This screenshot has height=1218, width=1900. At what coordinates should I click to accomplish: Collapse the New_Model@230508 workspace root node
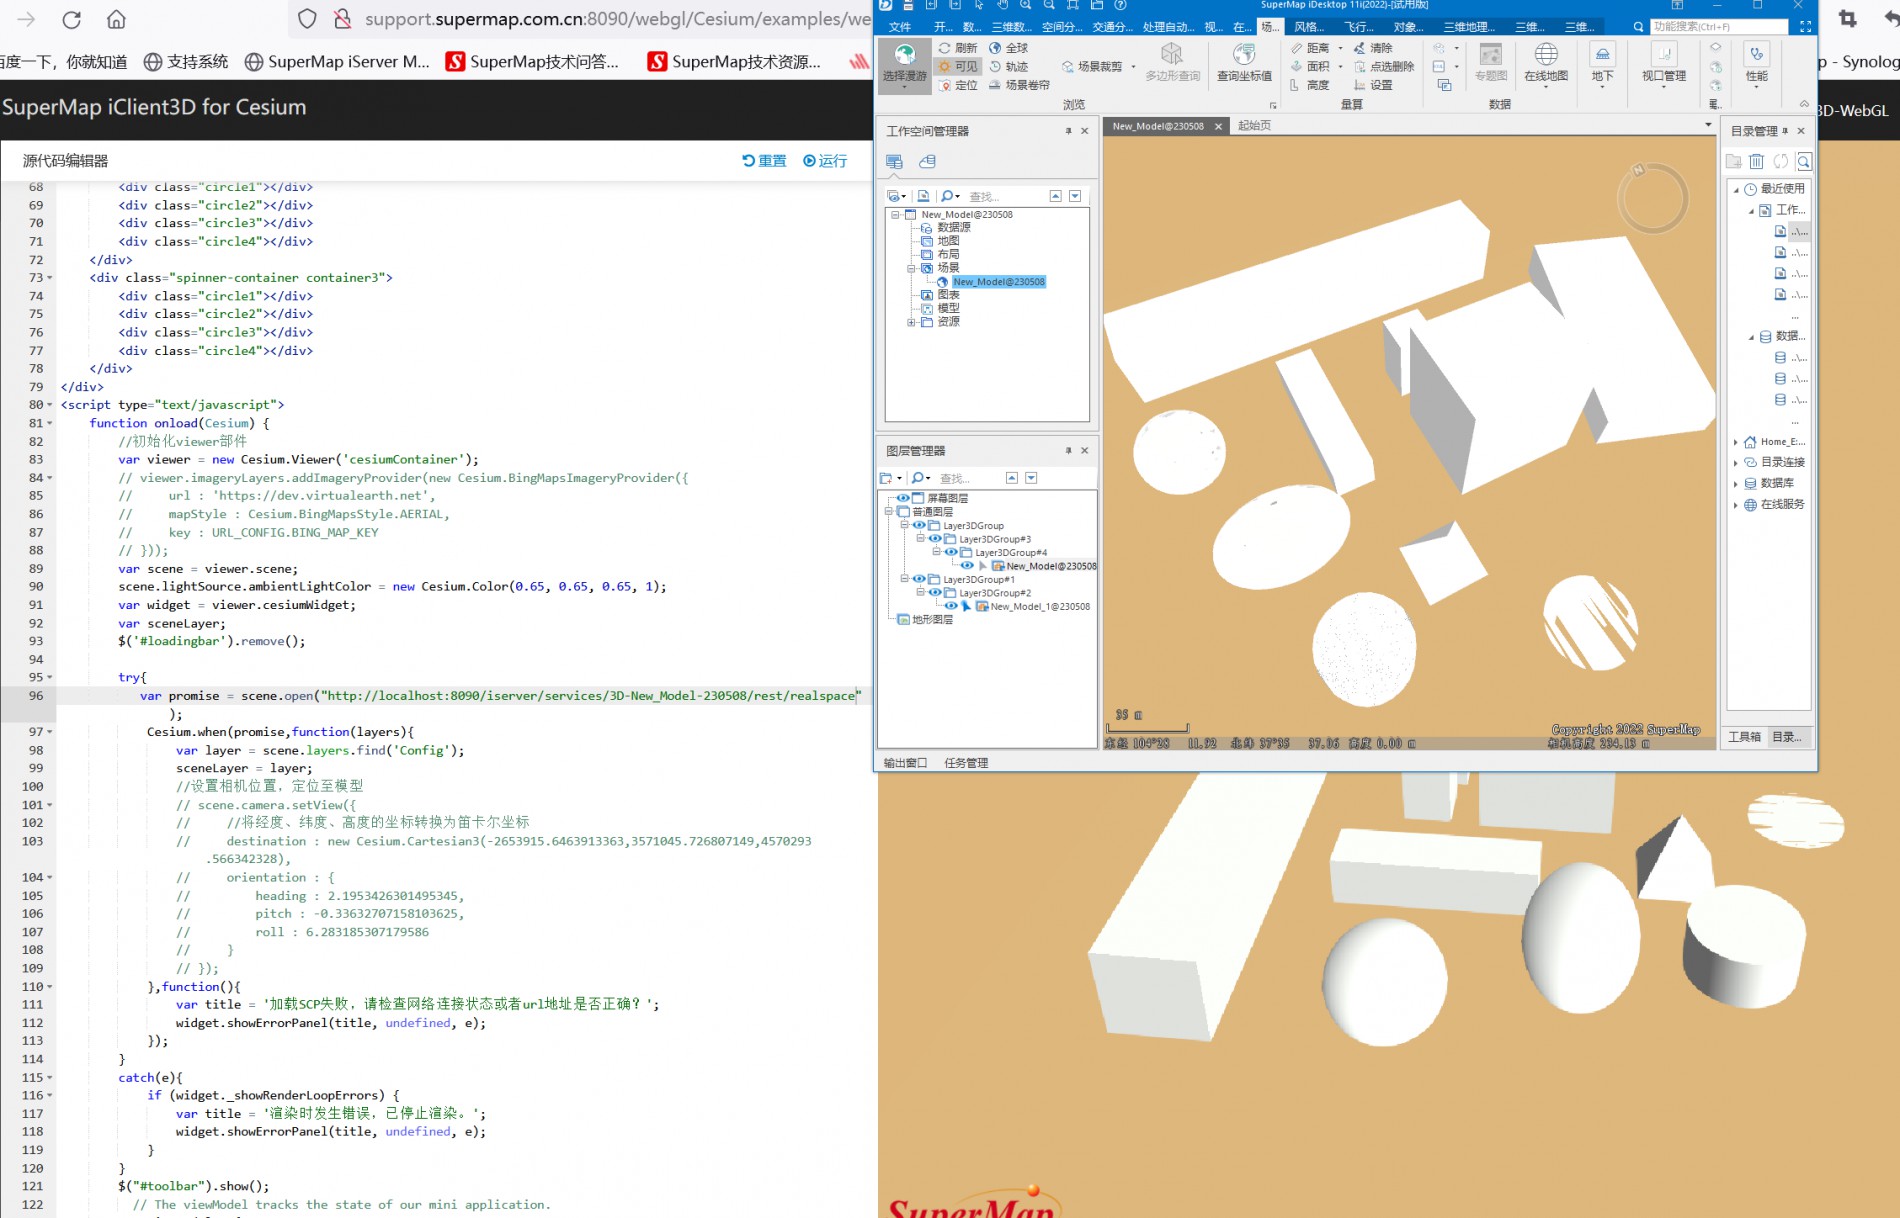[895, 214]
